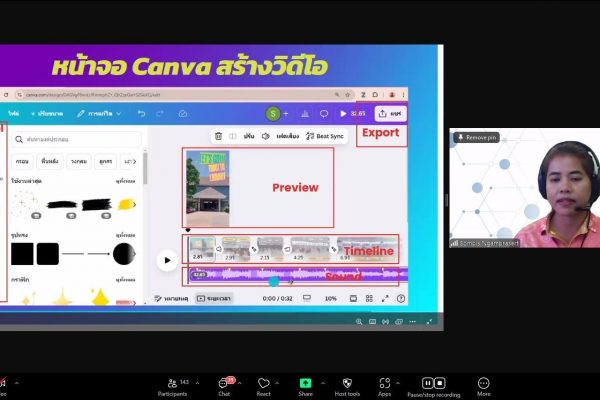Click See all link for graphics section
The width and height of the screenshot is (600, 400).
[x=126, y=280]
